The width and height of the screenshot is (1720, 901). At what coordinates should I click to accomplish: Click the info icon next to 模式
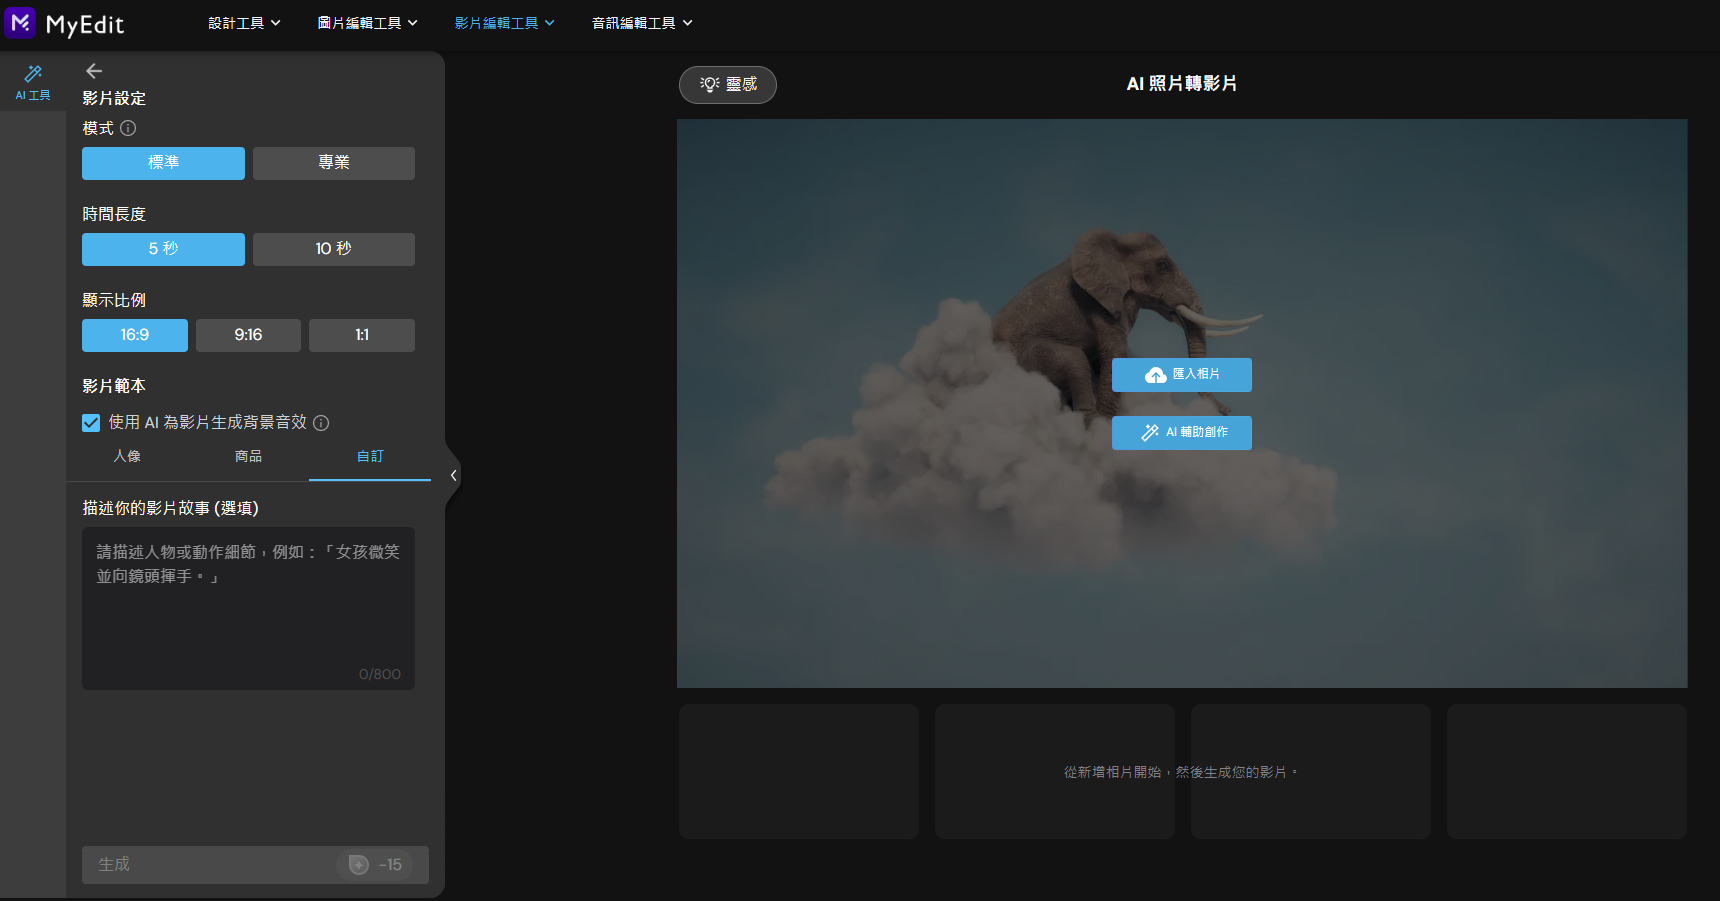point(128,128)
